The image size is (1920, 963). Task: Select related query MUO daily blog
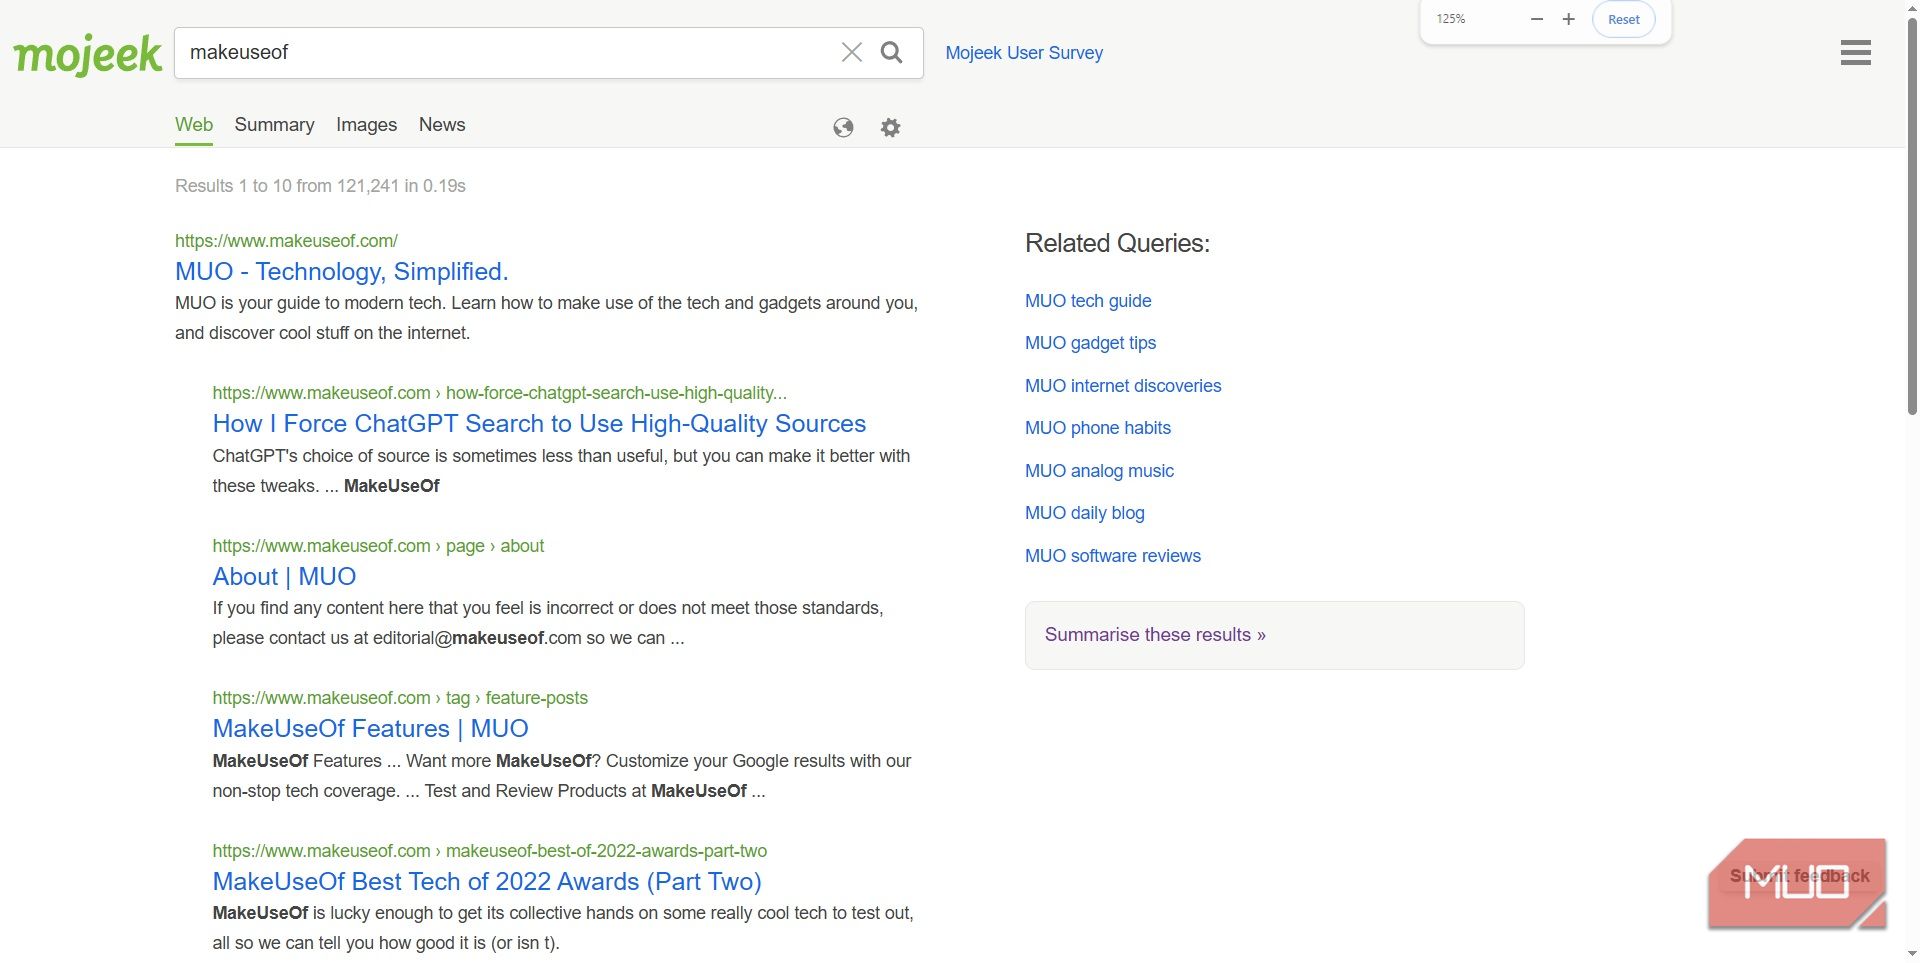[1085, 513]
